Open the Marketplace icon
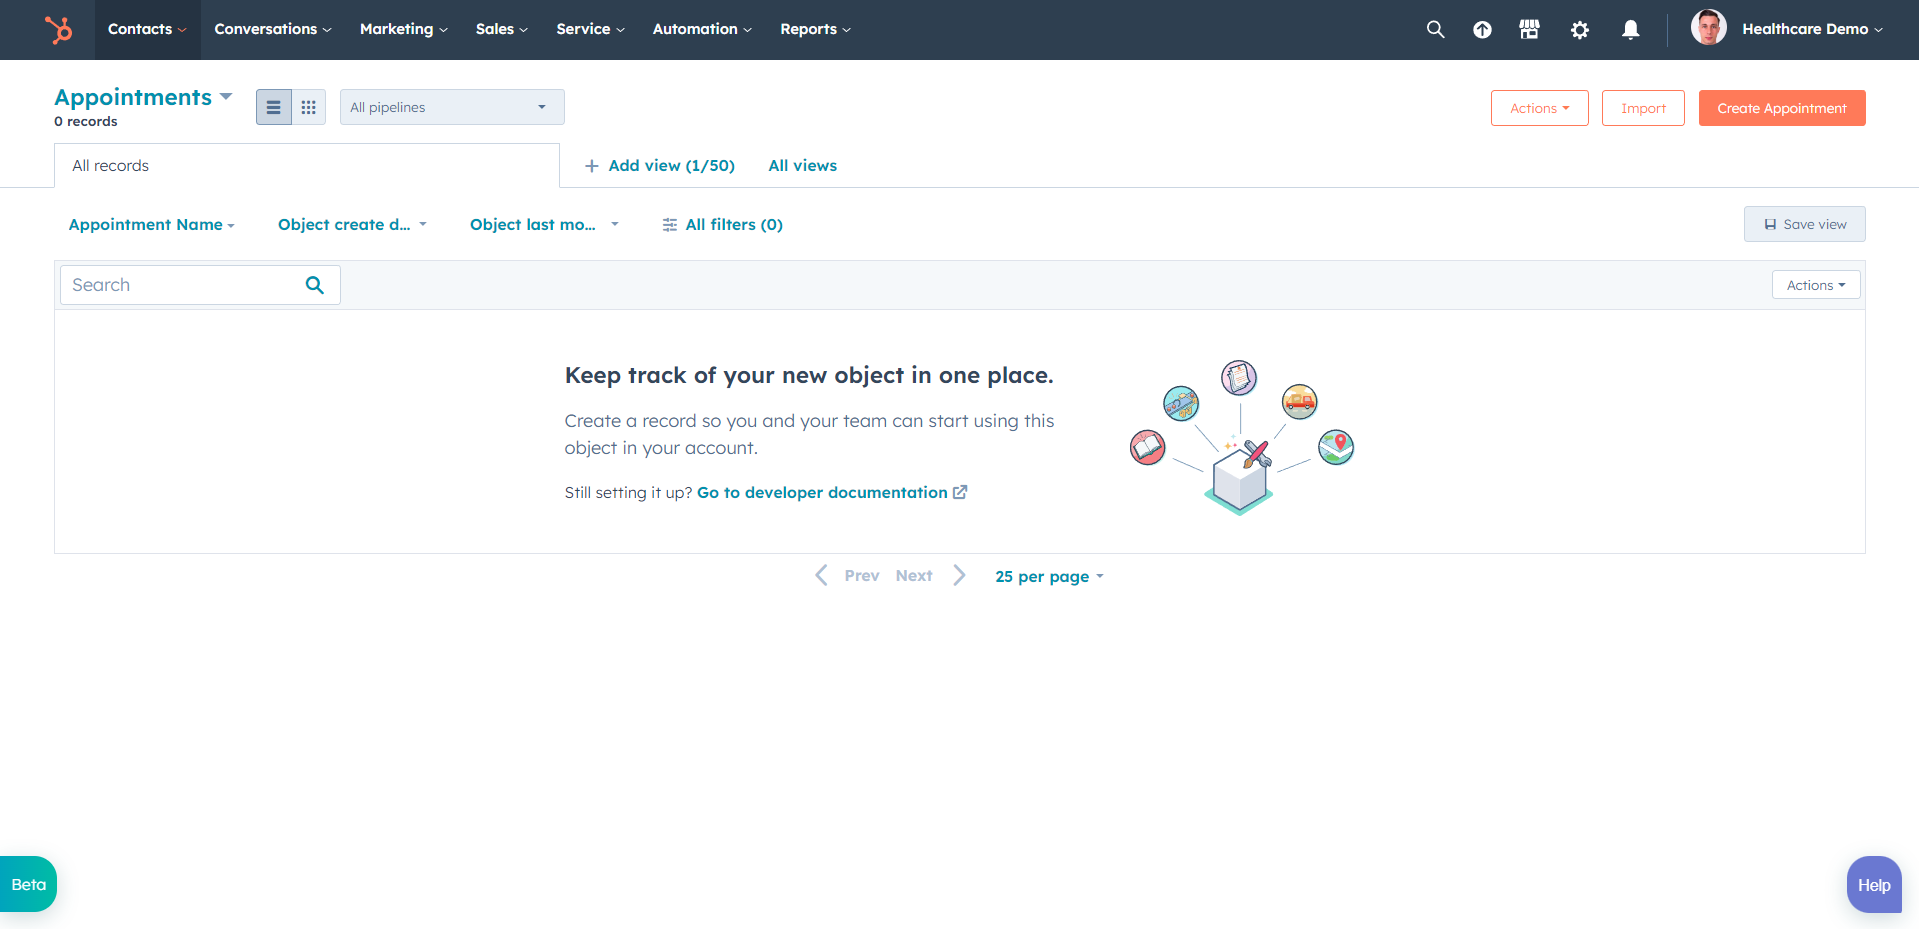This screenshot has width=1919, height=929. (1529, 29)
